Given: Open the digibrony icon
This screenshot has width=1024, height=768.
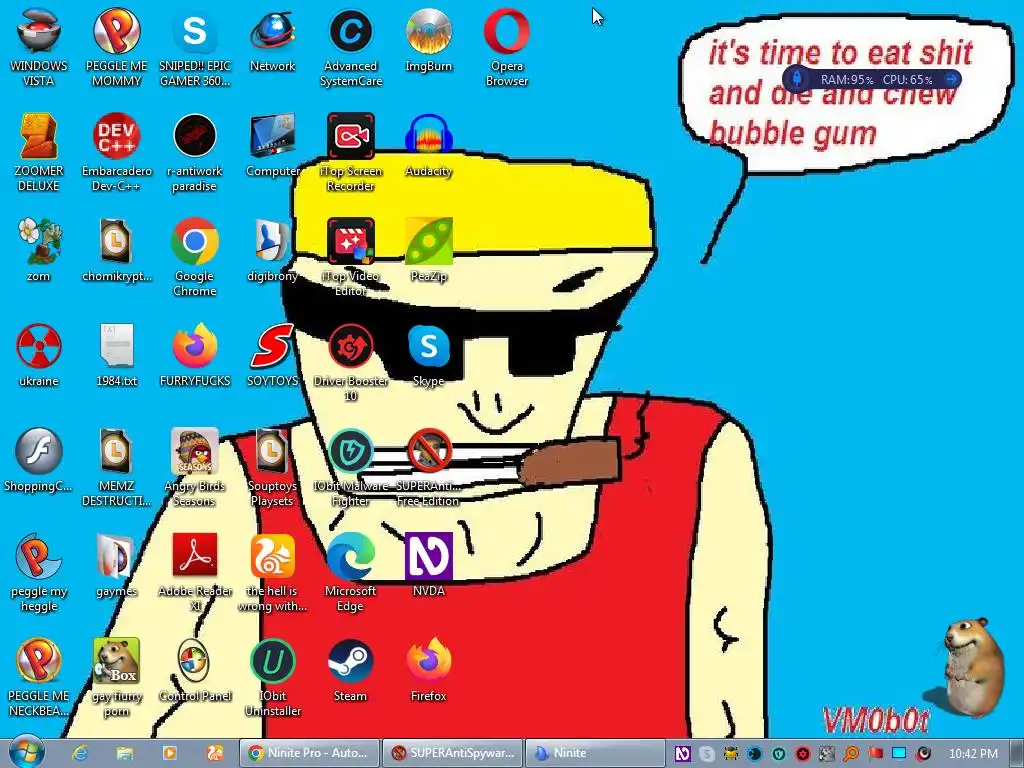Looking at the screenshot, I should [272, 250].
